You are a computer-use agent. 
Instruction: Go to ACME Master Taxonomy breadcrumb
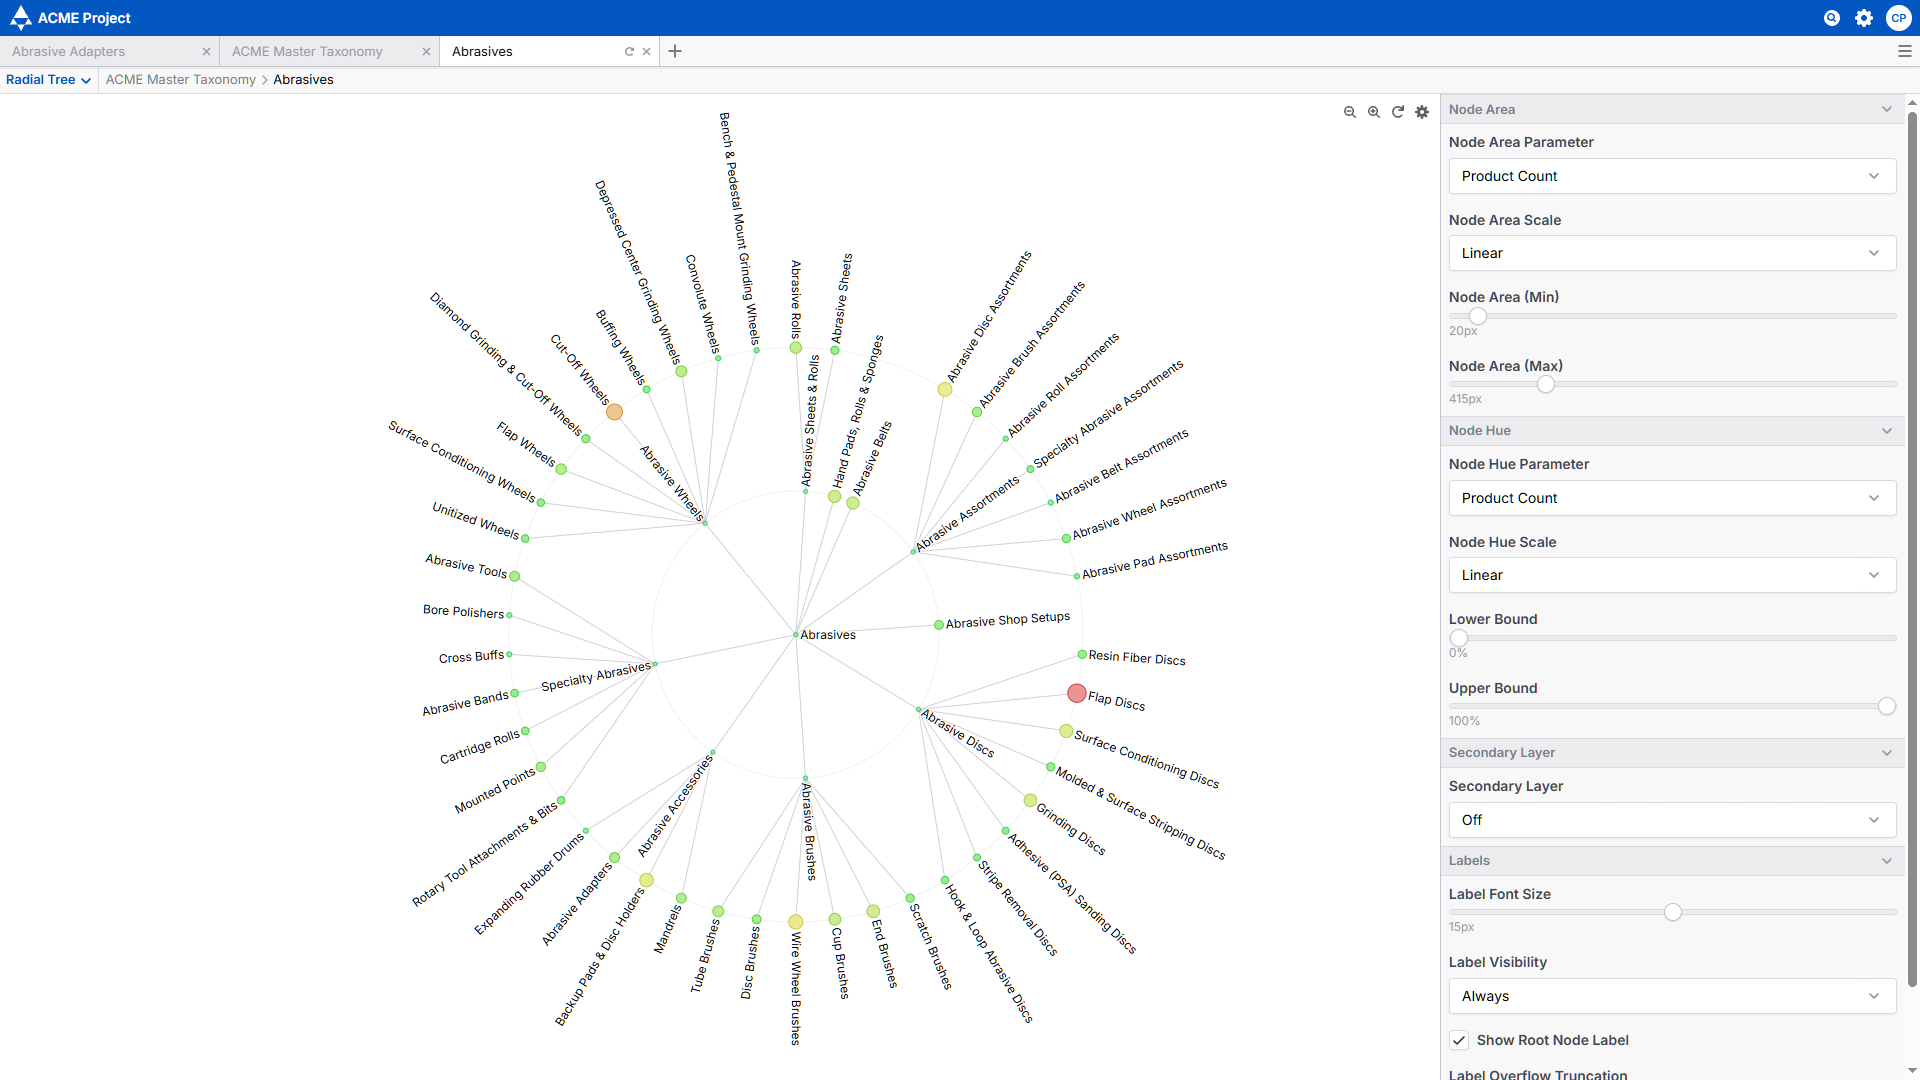(181, 80)
